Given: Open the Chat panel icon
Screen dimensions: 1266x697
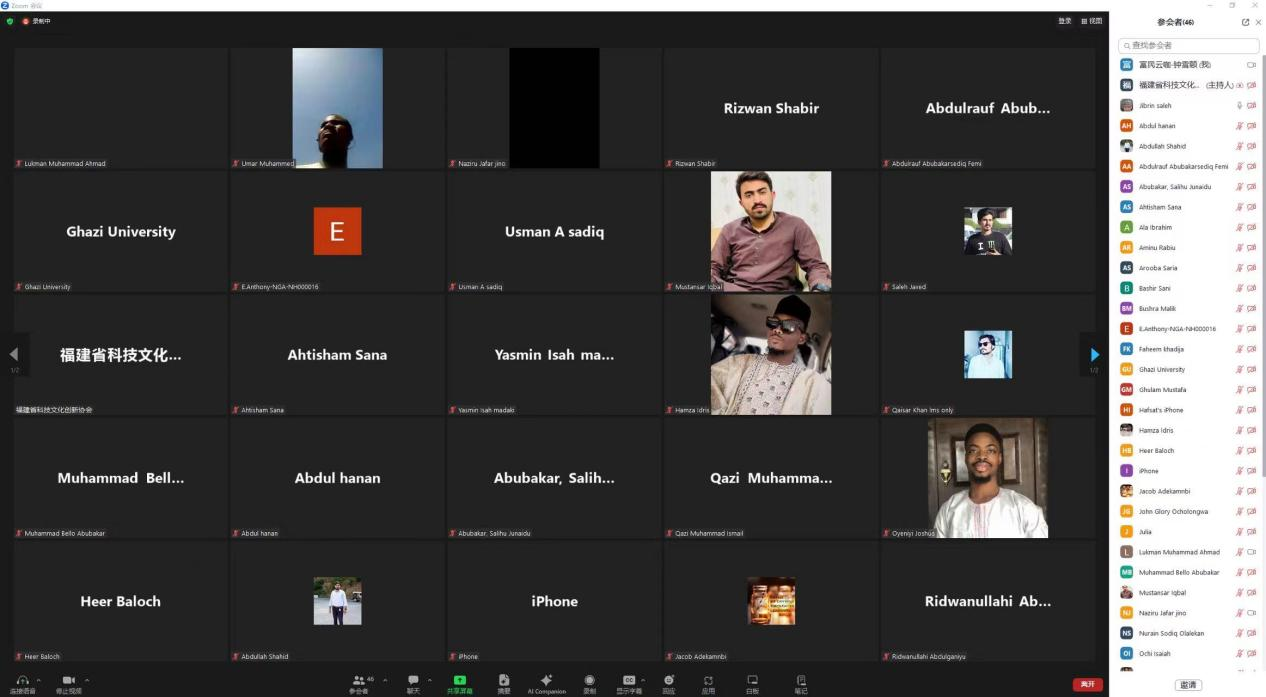Looking at the screenshot, I should click(x=413, y=681).
